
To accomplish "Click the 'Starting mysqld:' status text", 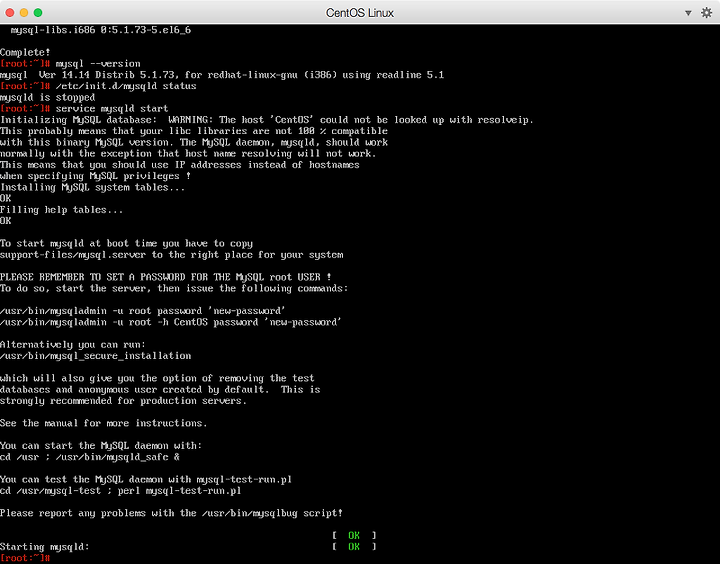I will coord(45,547).
